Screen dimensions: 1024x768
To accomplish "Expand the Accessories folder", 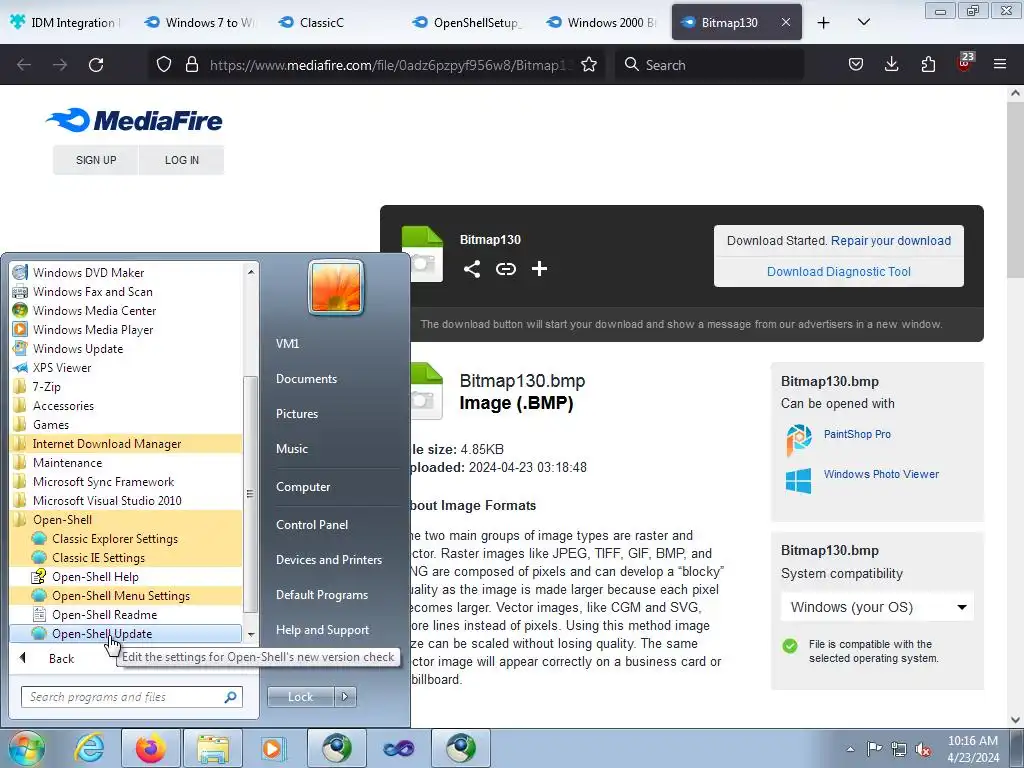I will point(127,406).
